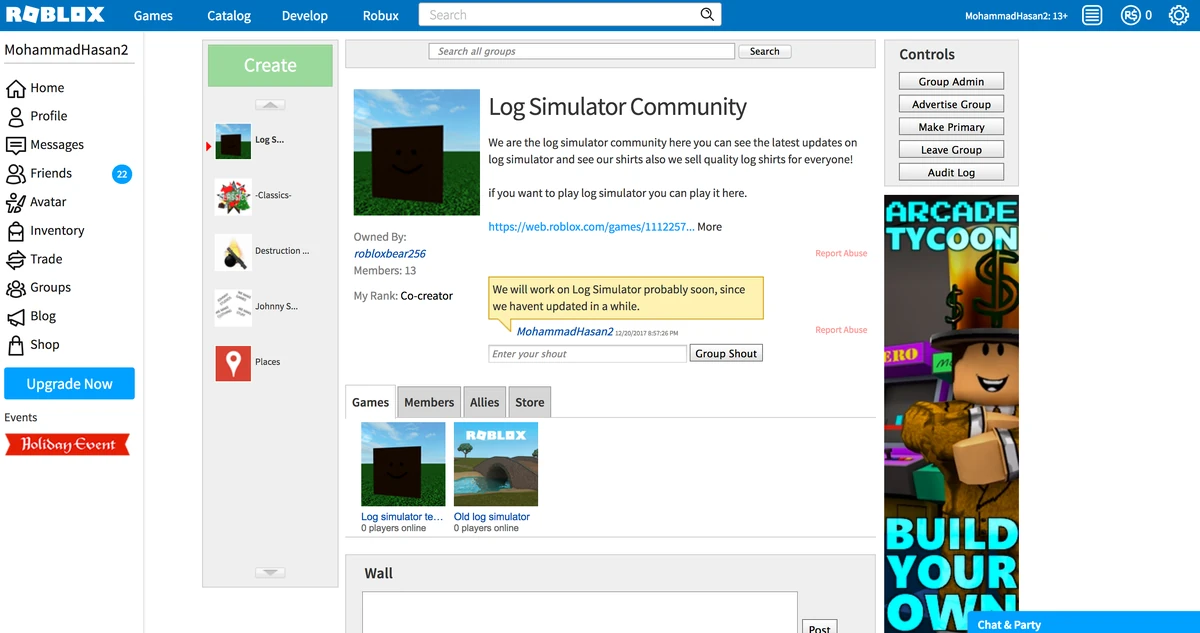Viewport: 1200px width, 633px height.
Task: Expand the Chat & Party panel
Action: click(x=1008, y=624)
